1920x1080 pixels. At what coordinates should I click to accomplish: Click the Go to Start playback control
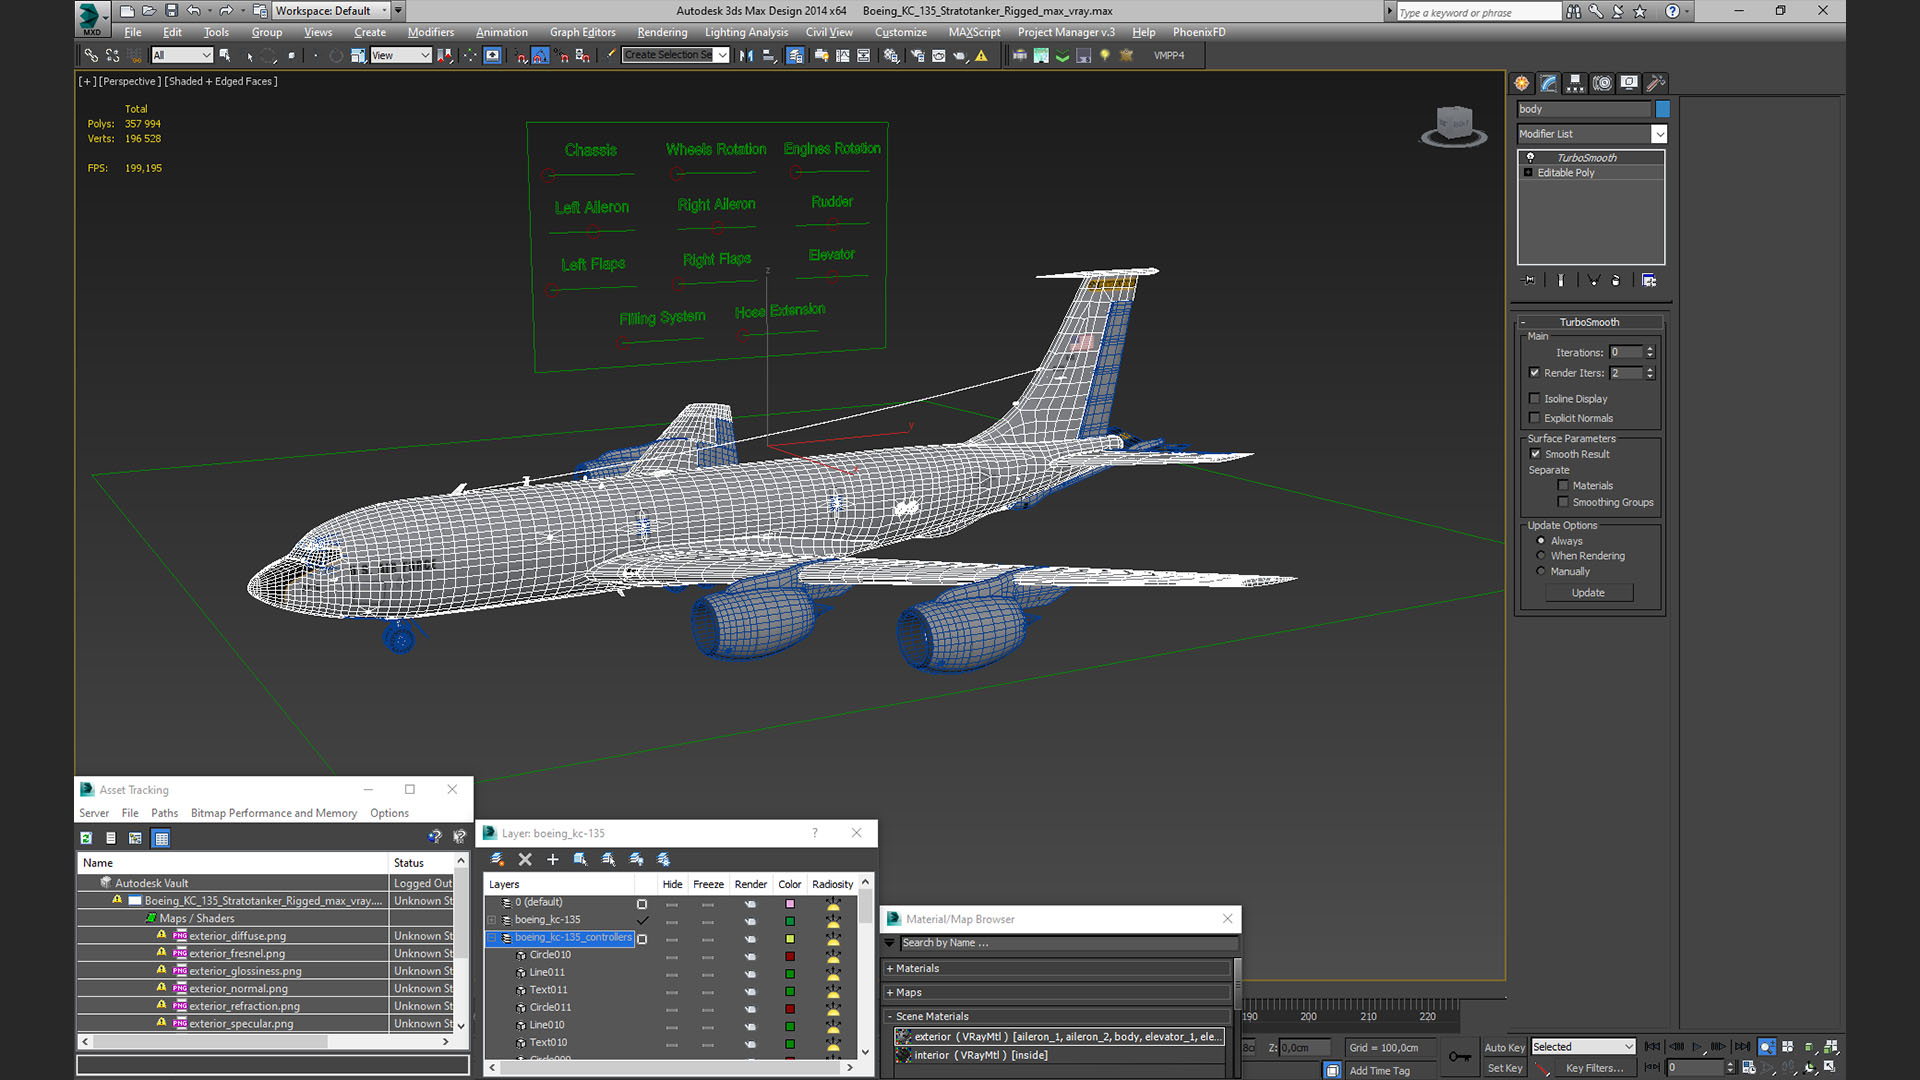pyautogui.click(x=1652, y=1047)
